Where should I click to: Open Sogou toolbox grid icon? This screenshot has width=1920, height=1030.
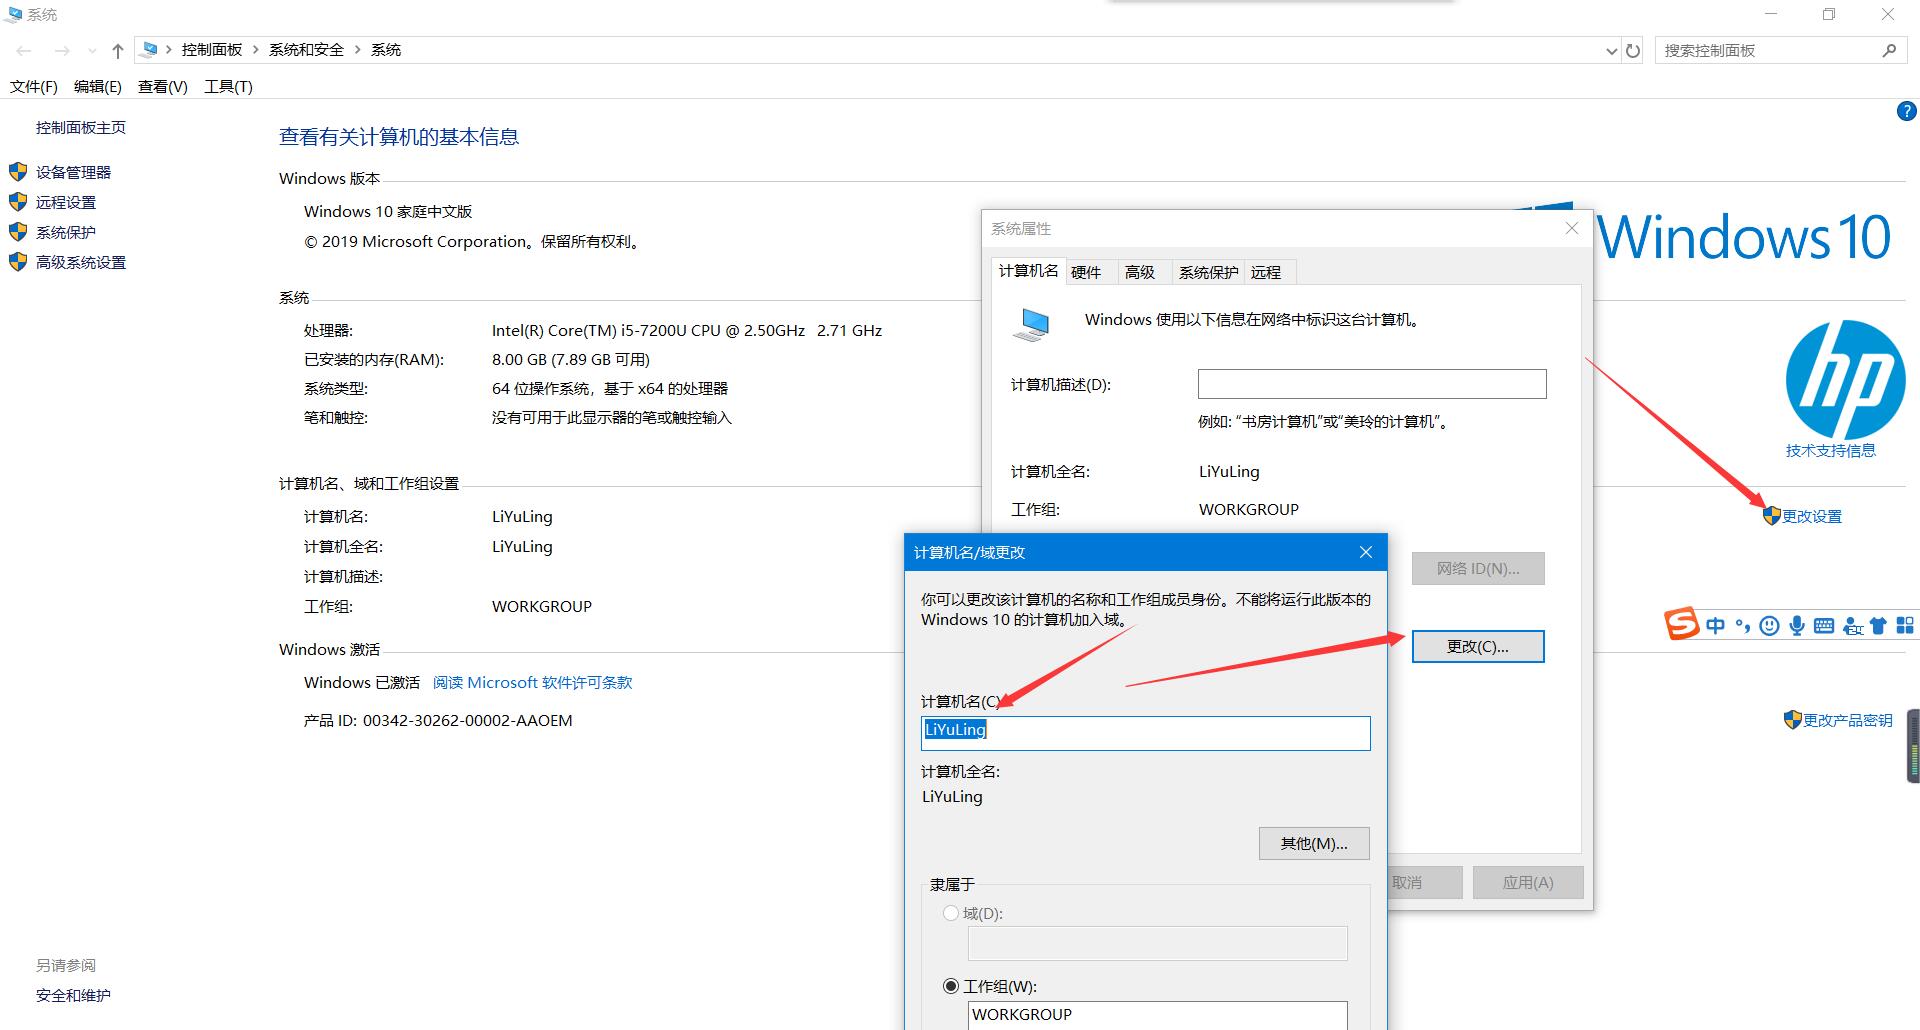[1905, 626]
